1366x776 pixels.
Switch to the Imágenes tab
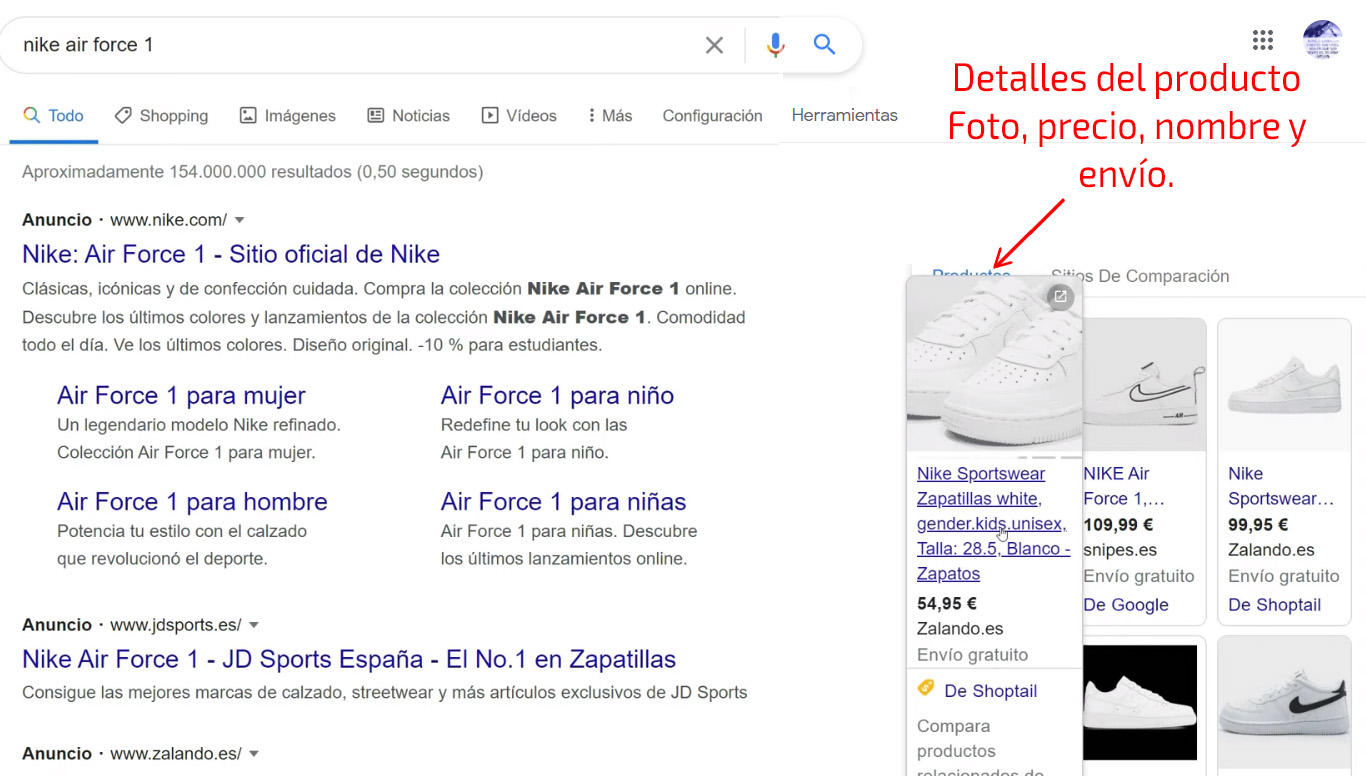click(x=288, y=116)
